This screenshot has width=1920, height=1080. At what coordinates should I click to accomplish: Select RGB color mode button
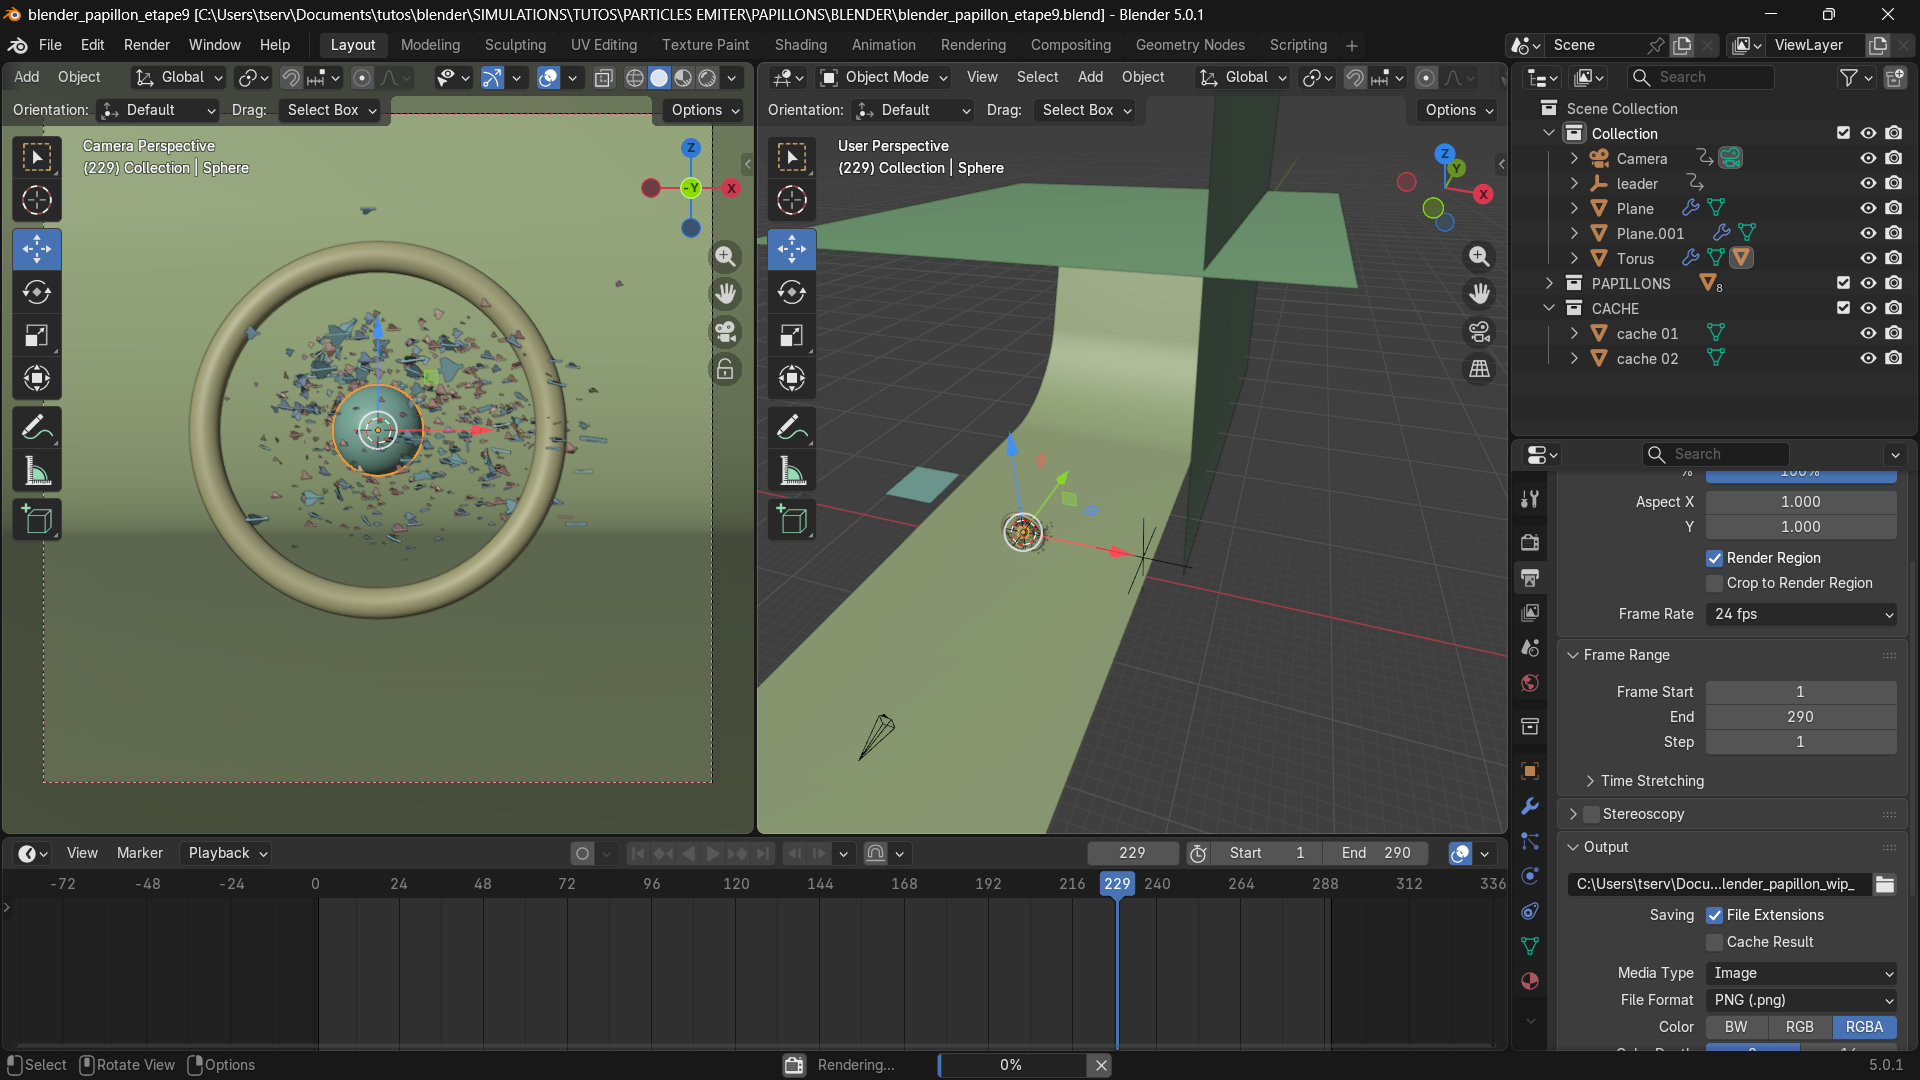coord(1799,1027)
